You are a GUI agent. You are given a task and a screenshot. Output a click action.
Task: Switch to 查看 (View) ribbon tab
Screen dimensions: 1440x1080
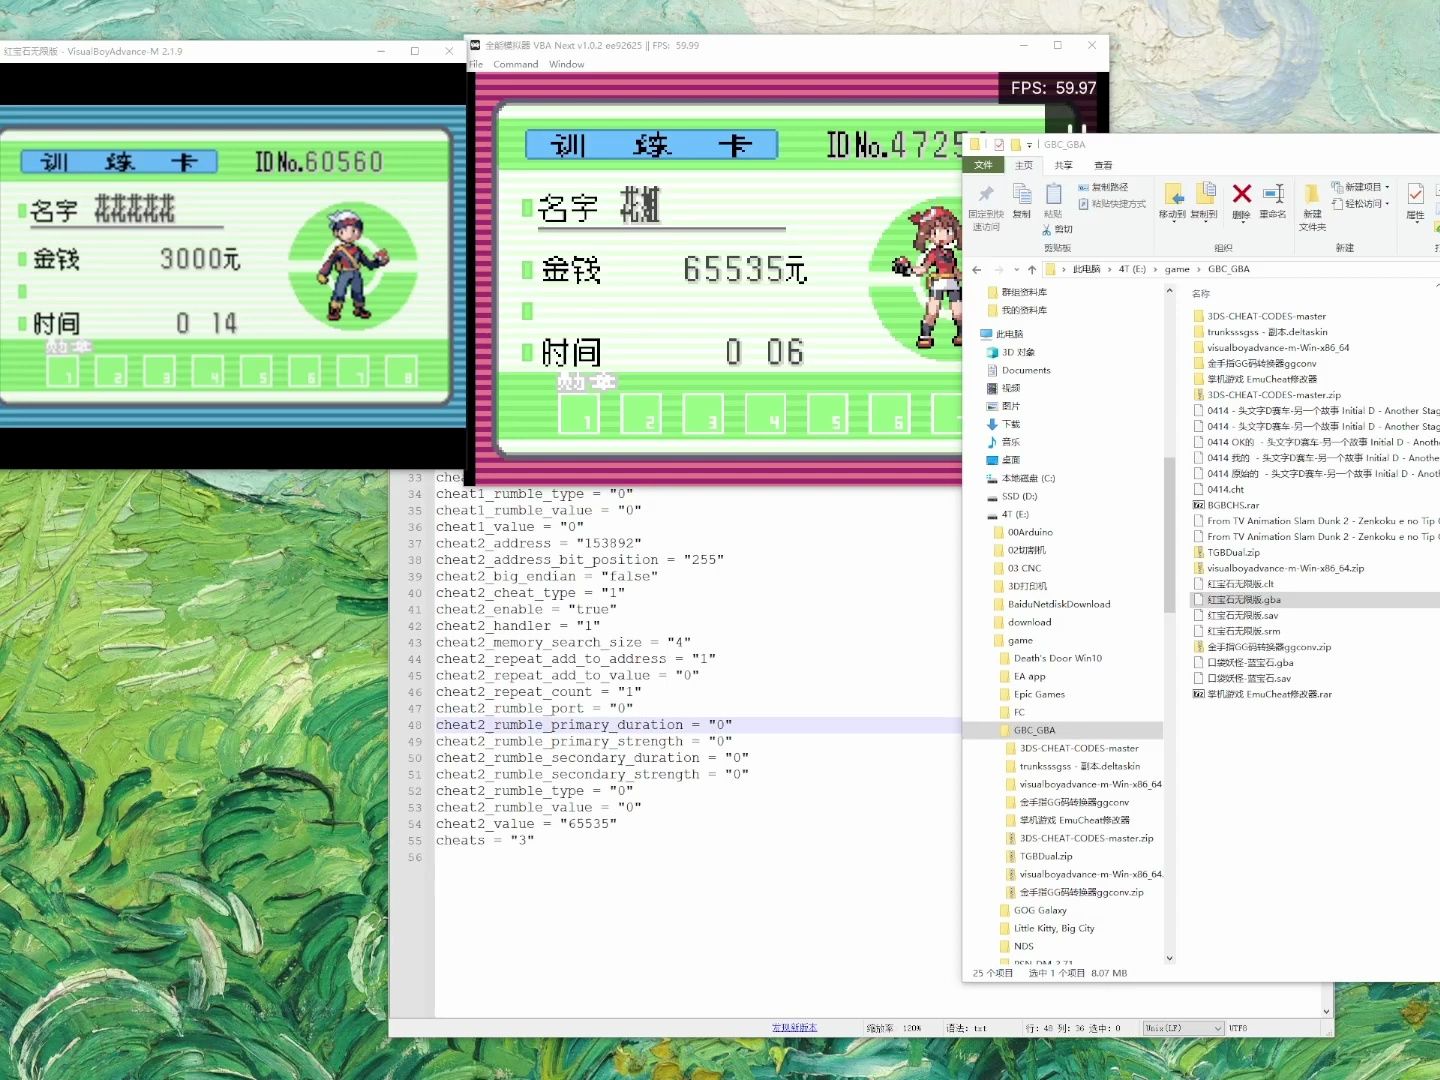tap(1103, 165)
